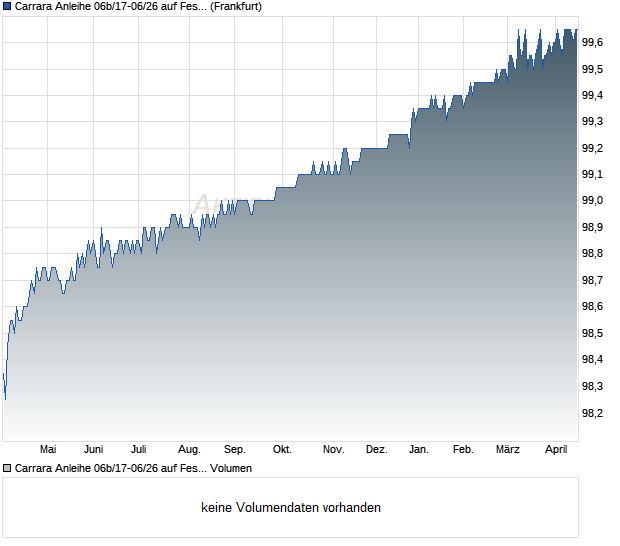Viewport: 620px width, 546px height.
Task: Click the 99,3 y-axis value
Action: pos(593,121)
